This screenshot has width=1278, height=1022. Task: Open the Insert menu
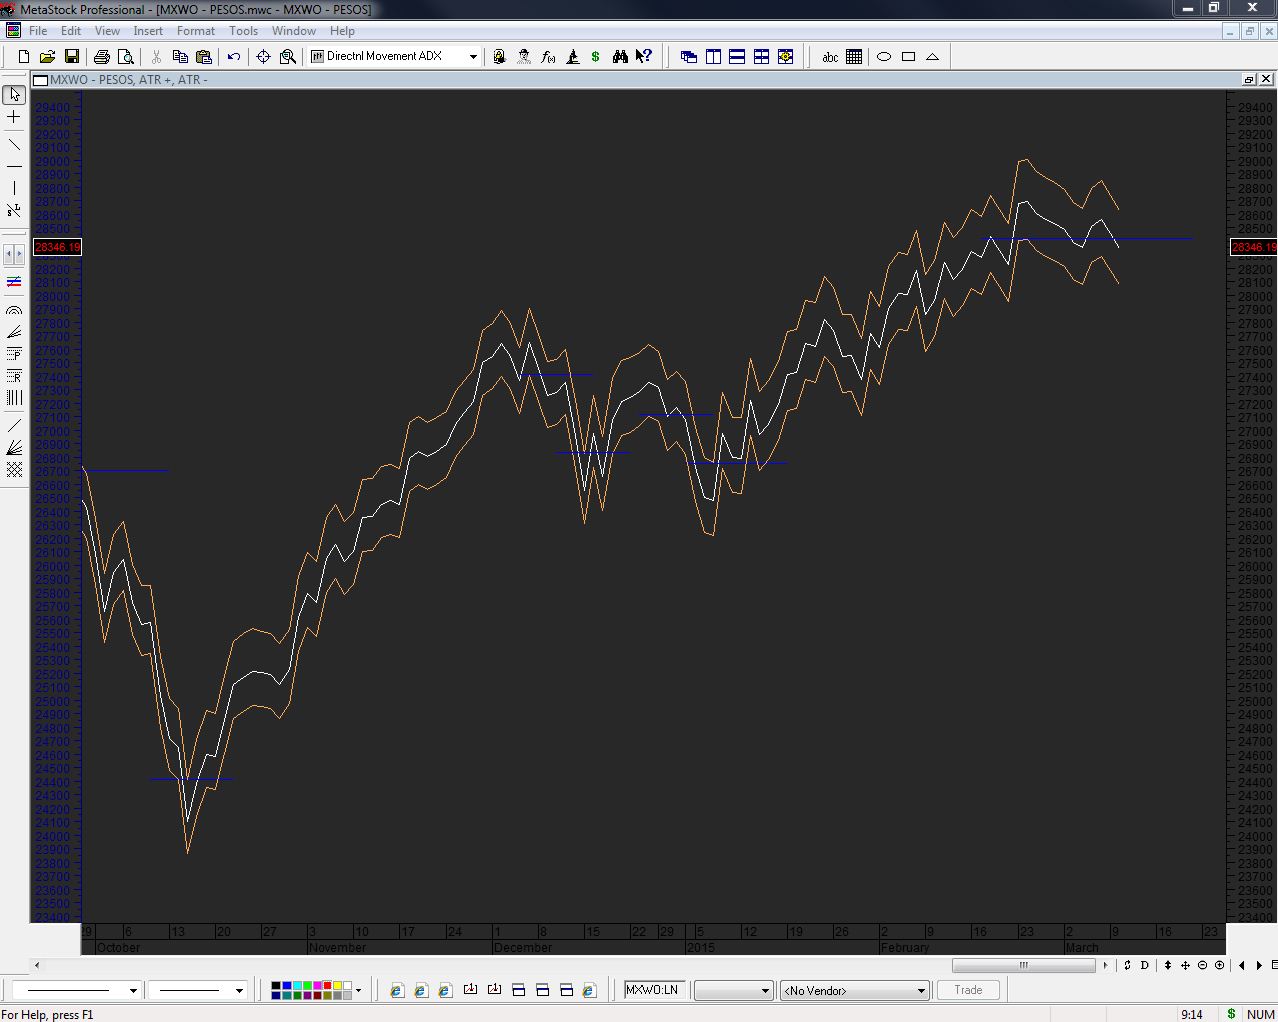coord(148,31)
